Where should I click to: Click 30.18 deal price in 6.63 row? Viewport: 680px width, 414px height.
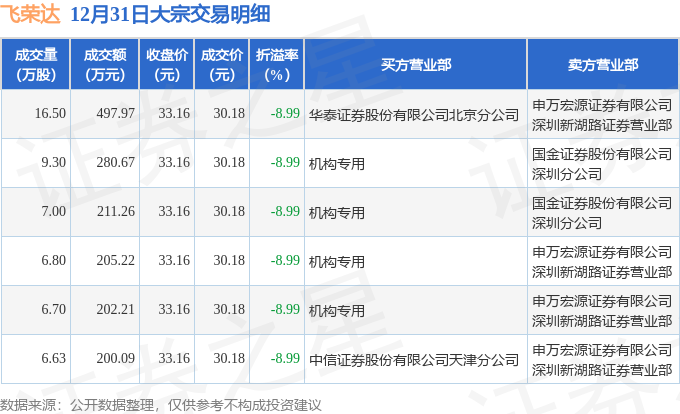229,359
